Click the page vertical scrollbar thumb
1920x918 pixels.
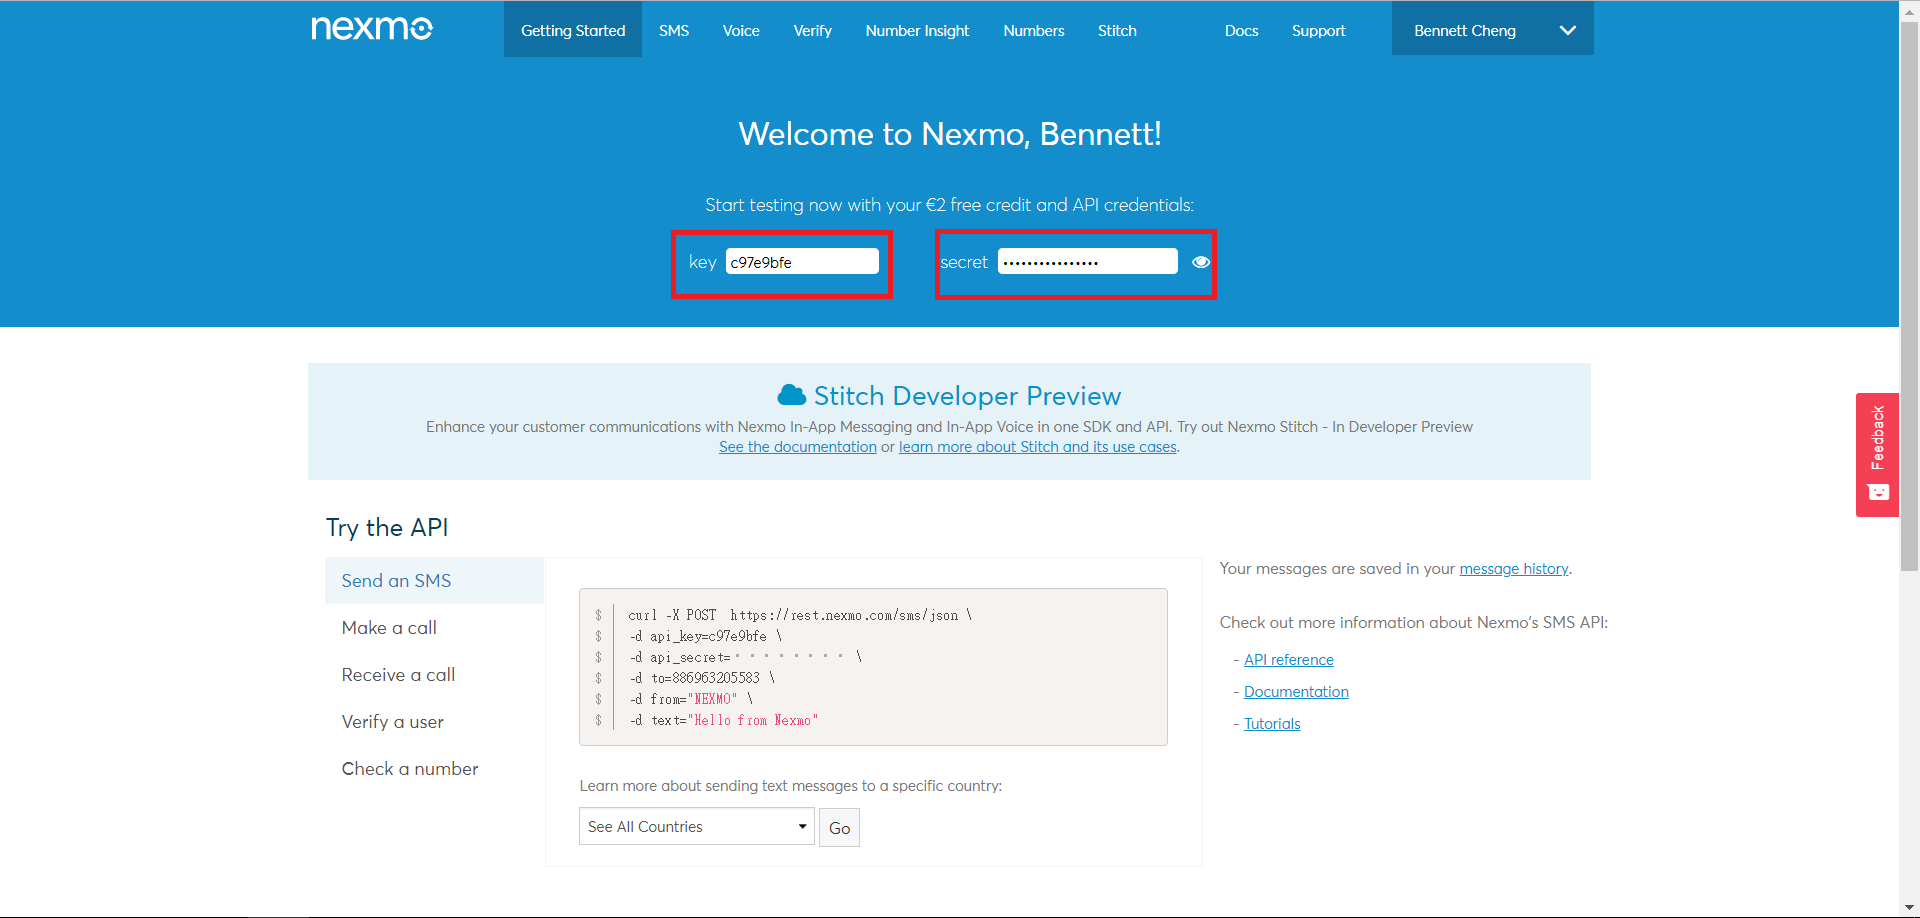1909,300
